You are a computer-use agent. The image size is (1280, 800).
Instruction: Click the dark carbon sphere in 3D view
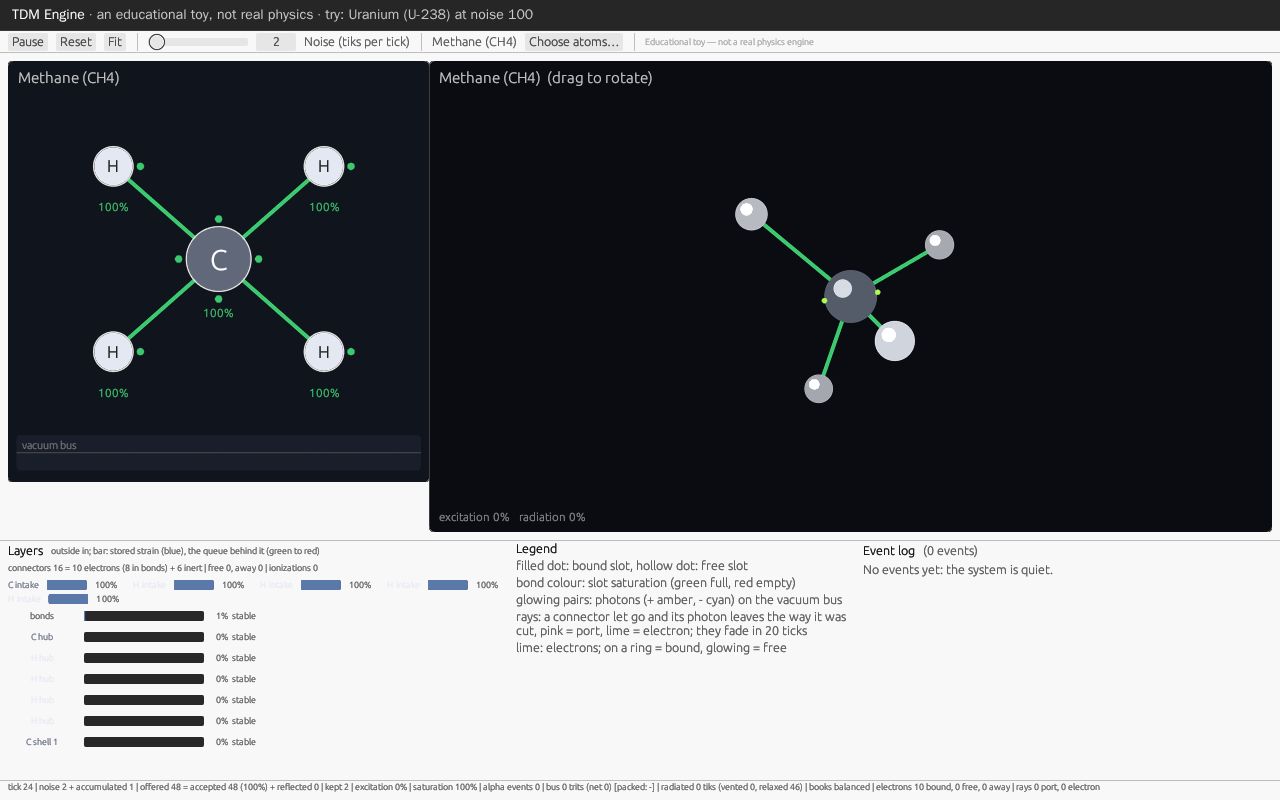point(851,296)
